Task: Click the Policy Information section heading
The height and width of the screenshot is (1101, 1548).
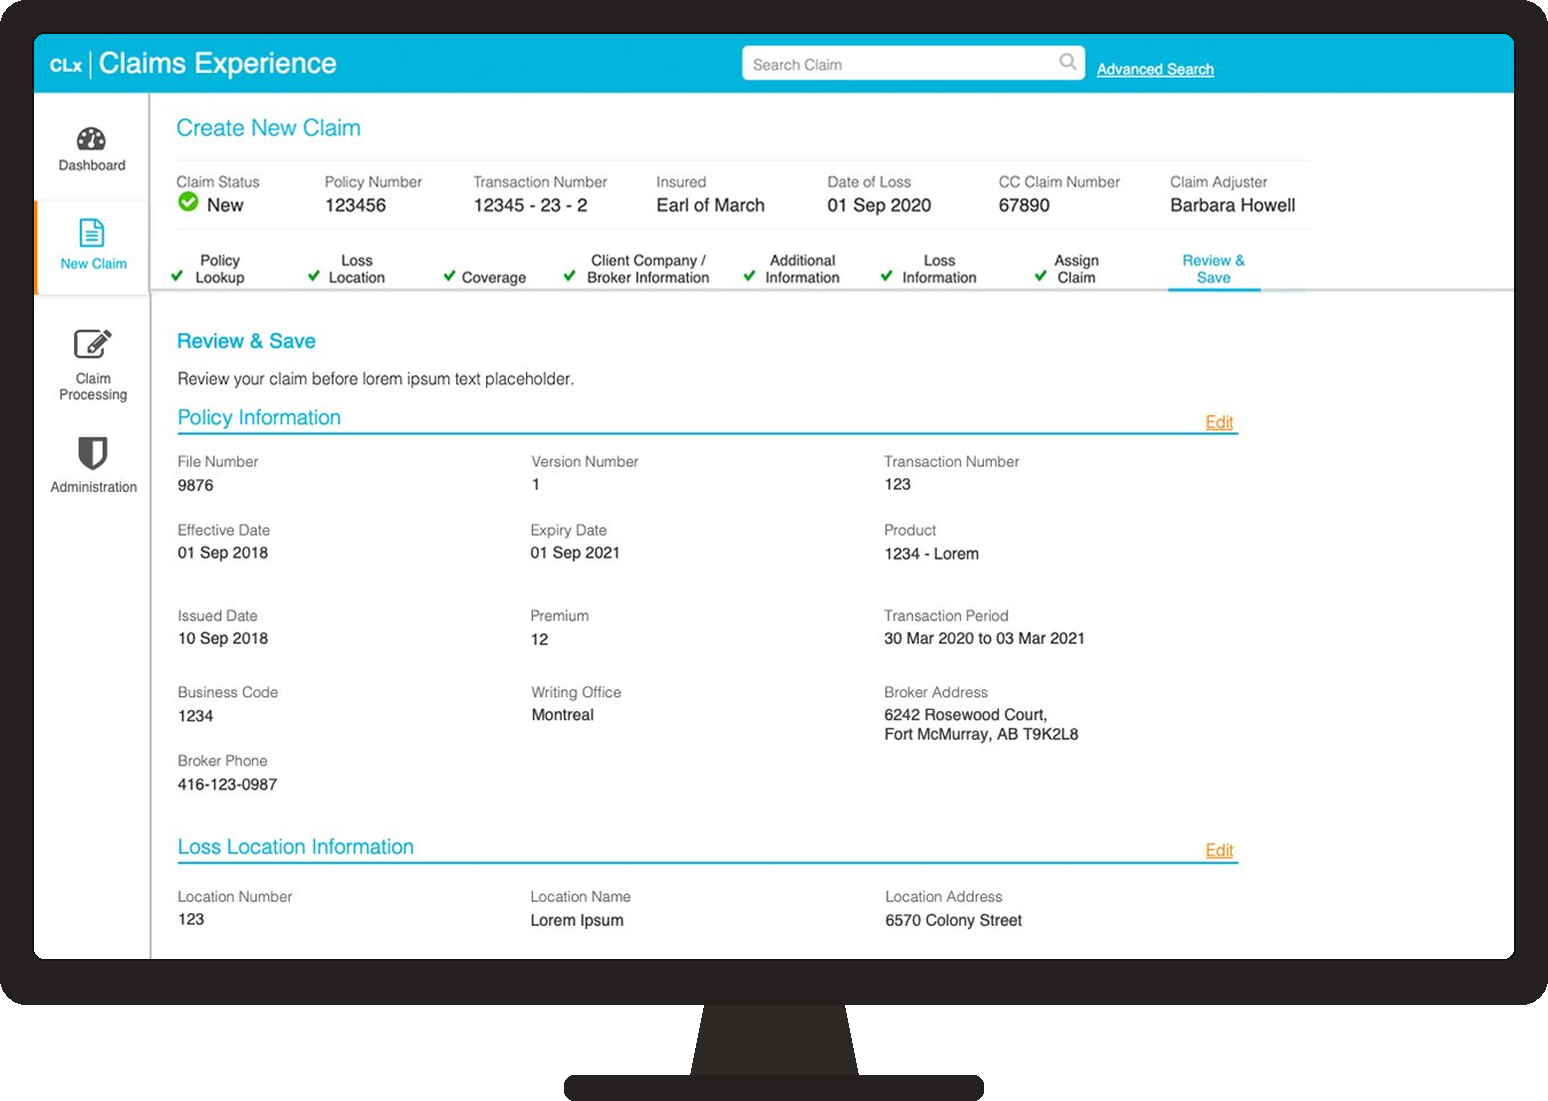Action: point(259,418)
